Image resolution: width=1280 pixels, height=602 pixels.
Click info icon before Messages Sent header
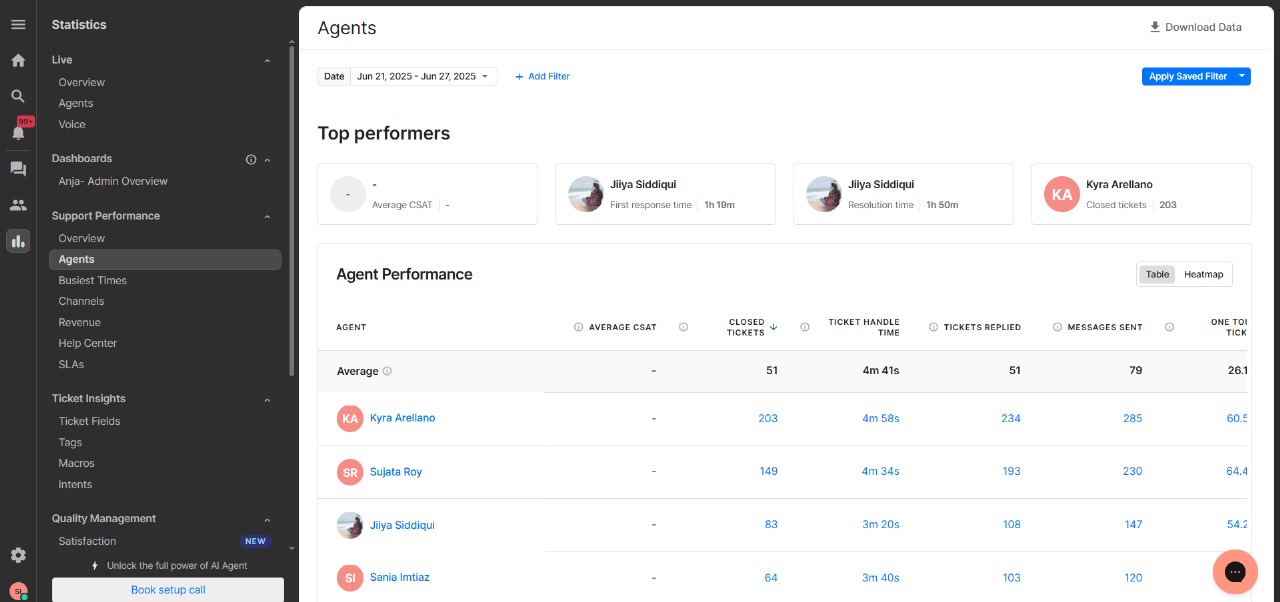[x=1057, y=327]
